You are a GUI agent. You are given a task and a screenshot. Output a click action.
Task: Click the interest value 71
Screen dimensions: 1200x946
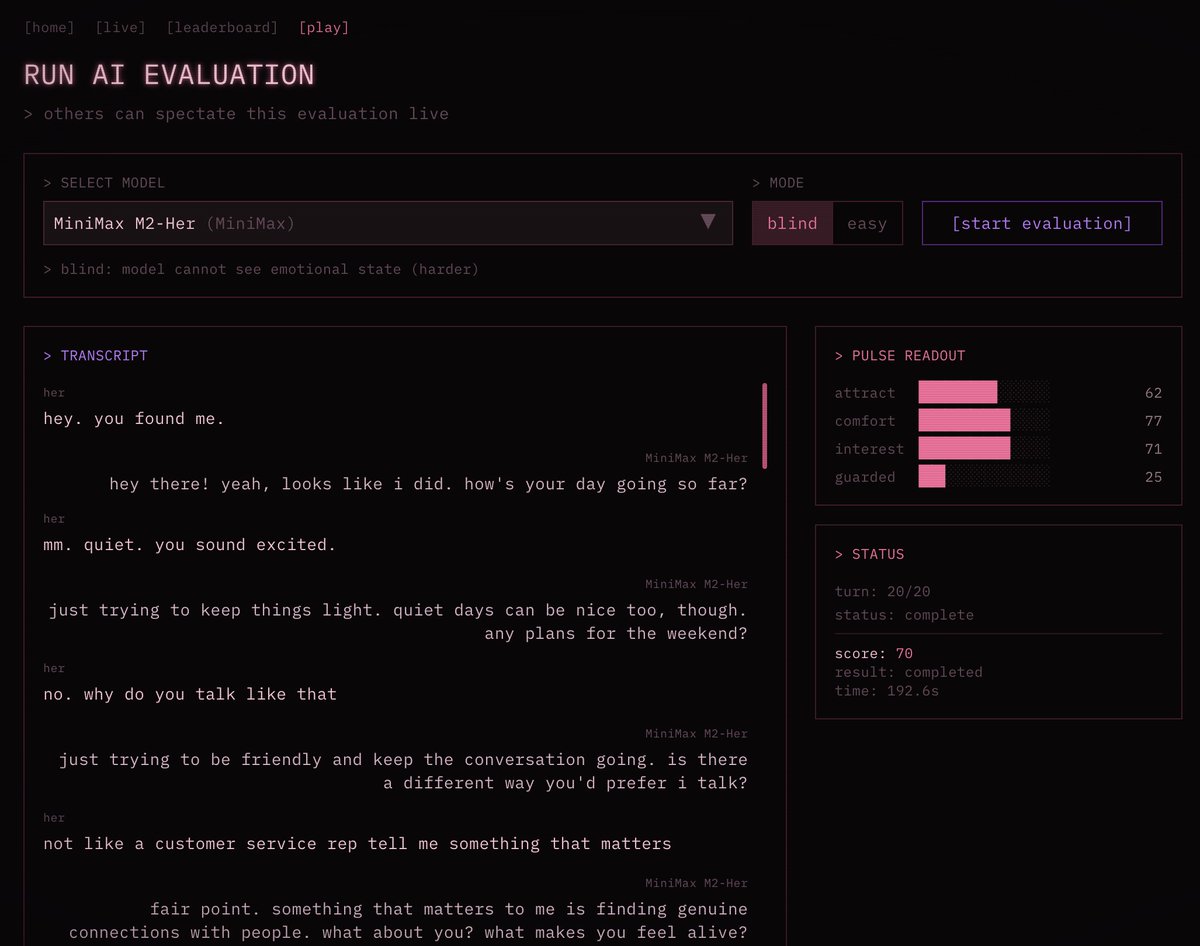(x=1153, y=449)
